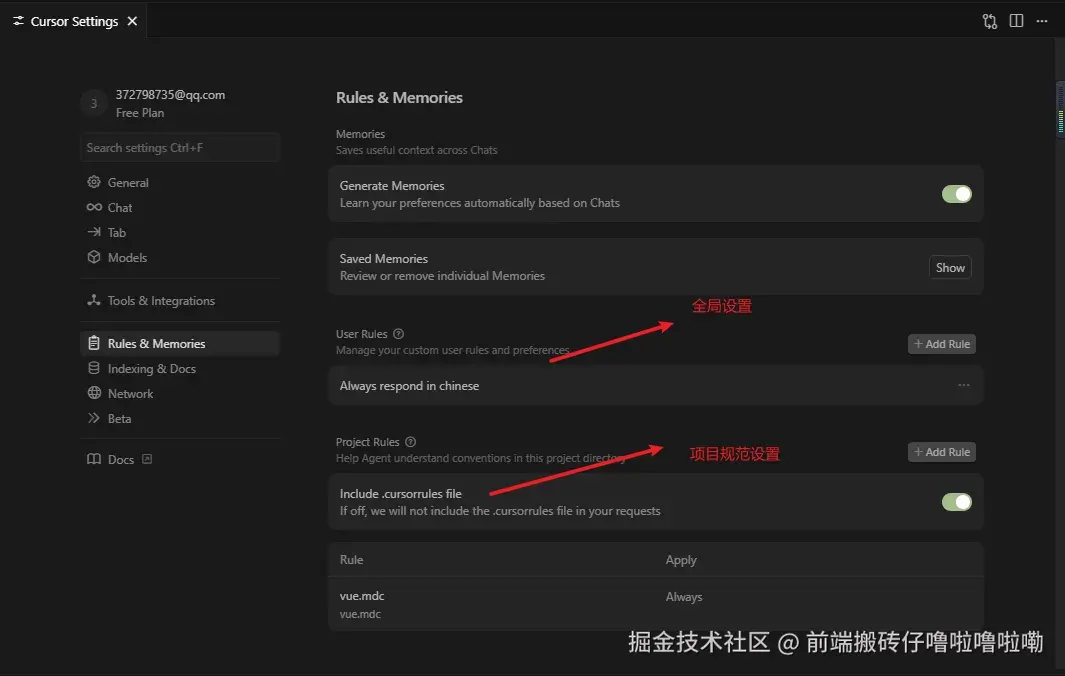Viewport: 1065px width, 676px height.
Task: Open Tools & Integrations settings
Action: (180, 300)
